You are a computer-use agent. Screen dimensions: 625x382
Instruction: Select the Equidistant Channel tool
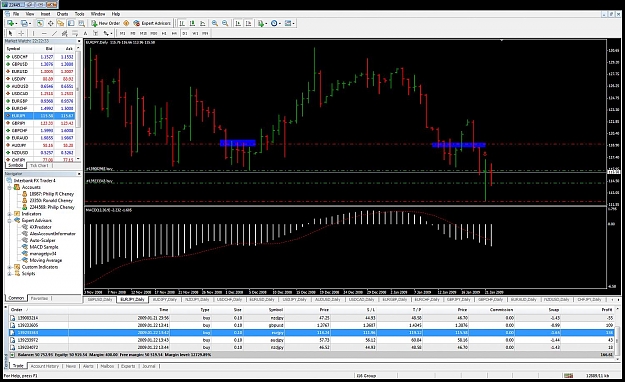64,33
